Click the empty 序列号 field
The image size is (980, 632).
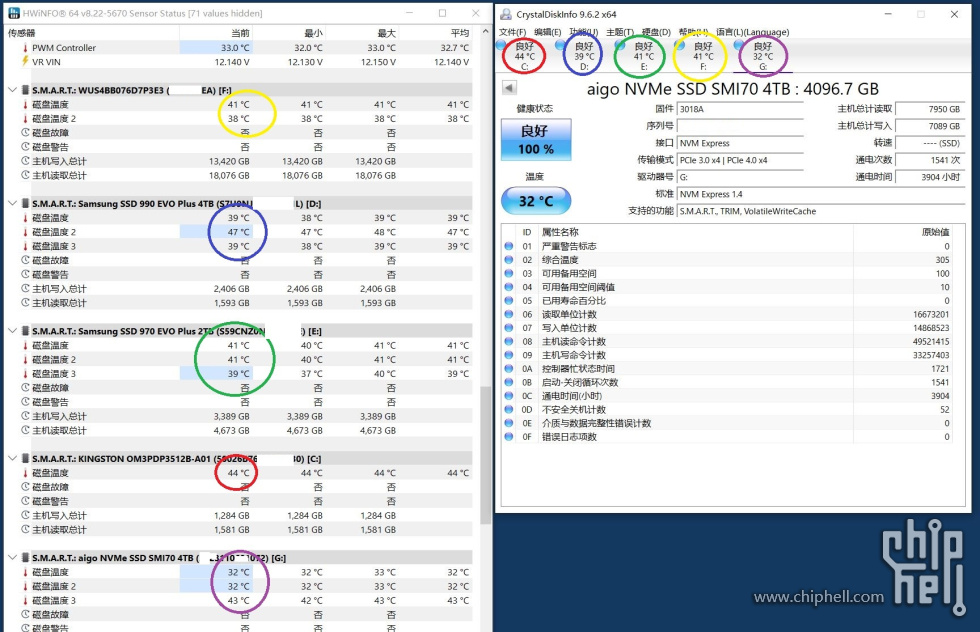pyautogui.click(x=740, y=126)
